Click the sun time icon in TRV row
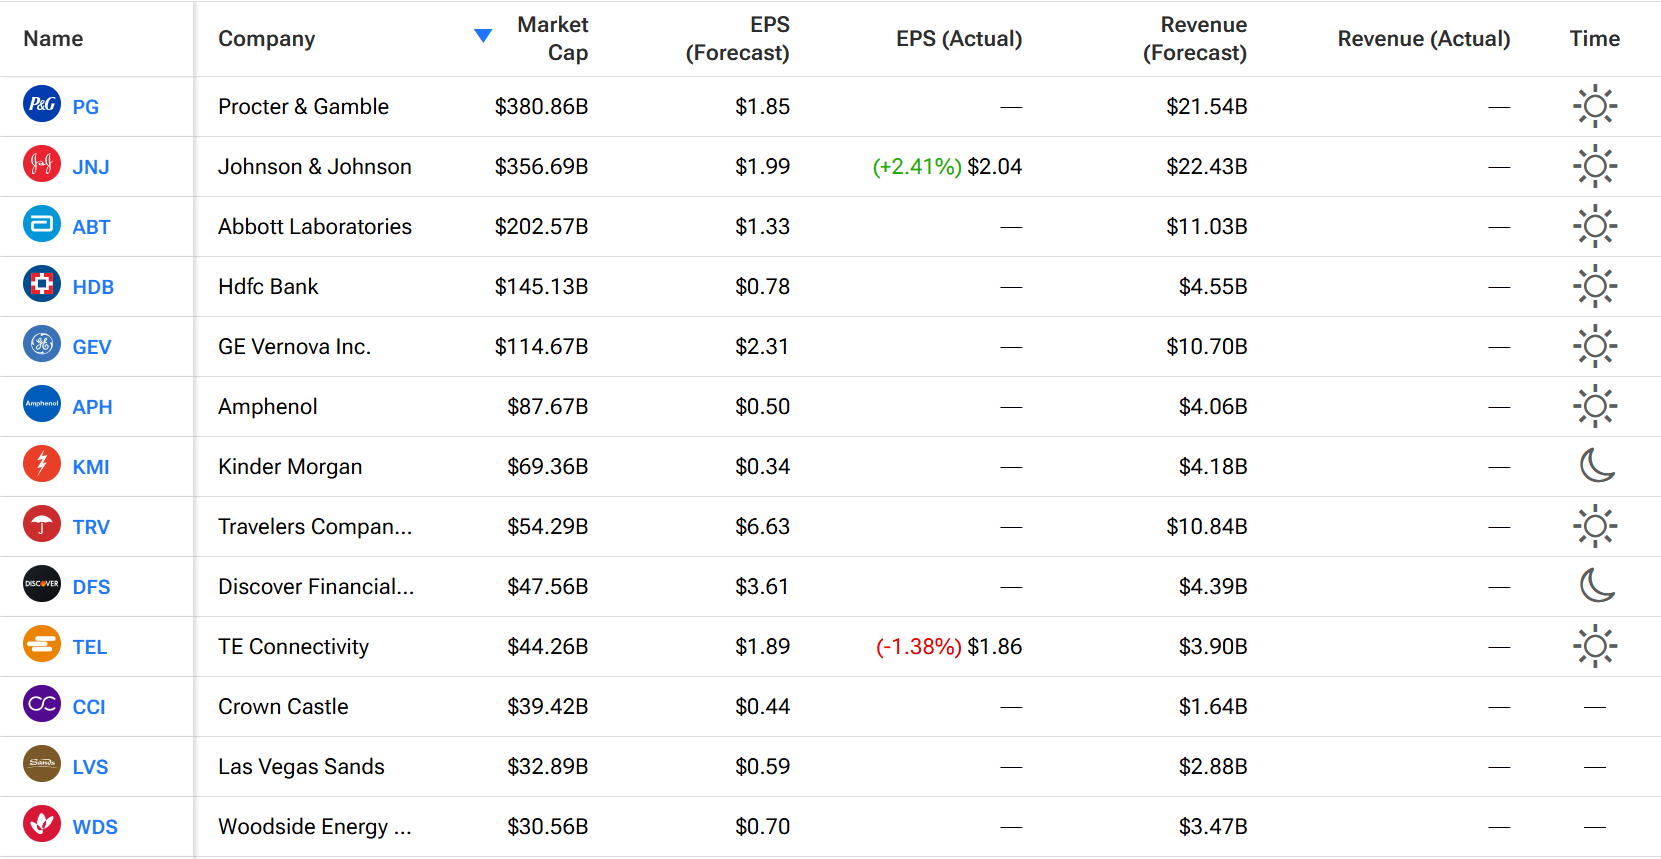This screenshot has height=859, width=1661. pyautogui.click(x=1595, y=526)
